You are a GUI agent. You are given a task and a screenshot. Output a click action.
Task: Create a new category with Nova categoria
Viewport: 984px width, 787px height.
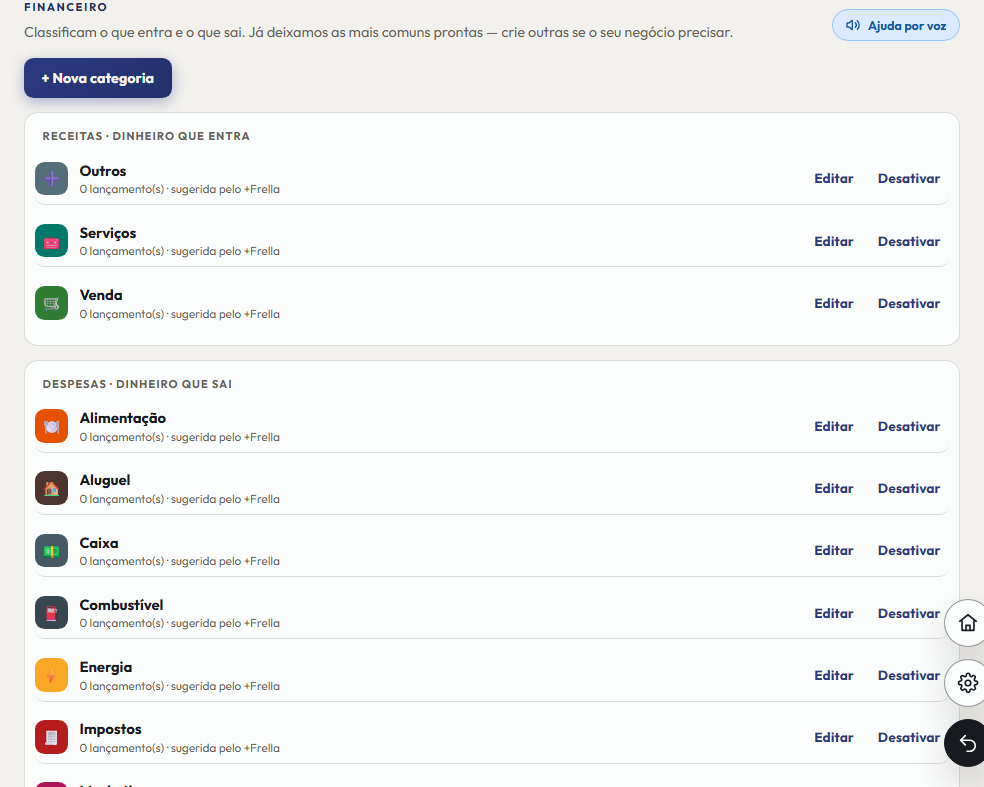click(98, 78)
